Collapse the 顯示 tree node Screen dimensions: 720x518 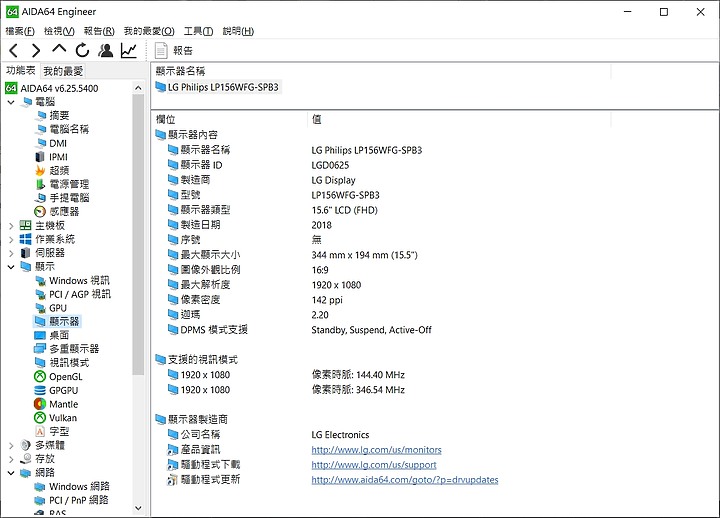pos(11,267)
